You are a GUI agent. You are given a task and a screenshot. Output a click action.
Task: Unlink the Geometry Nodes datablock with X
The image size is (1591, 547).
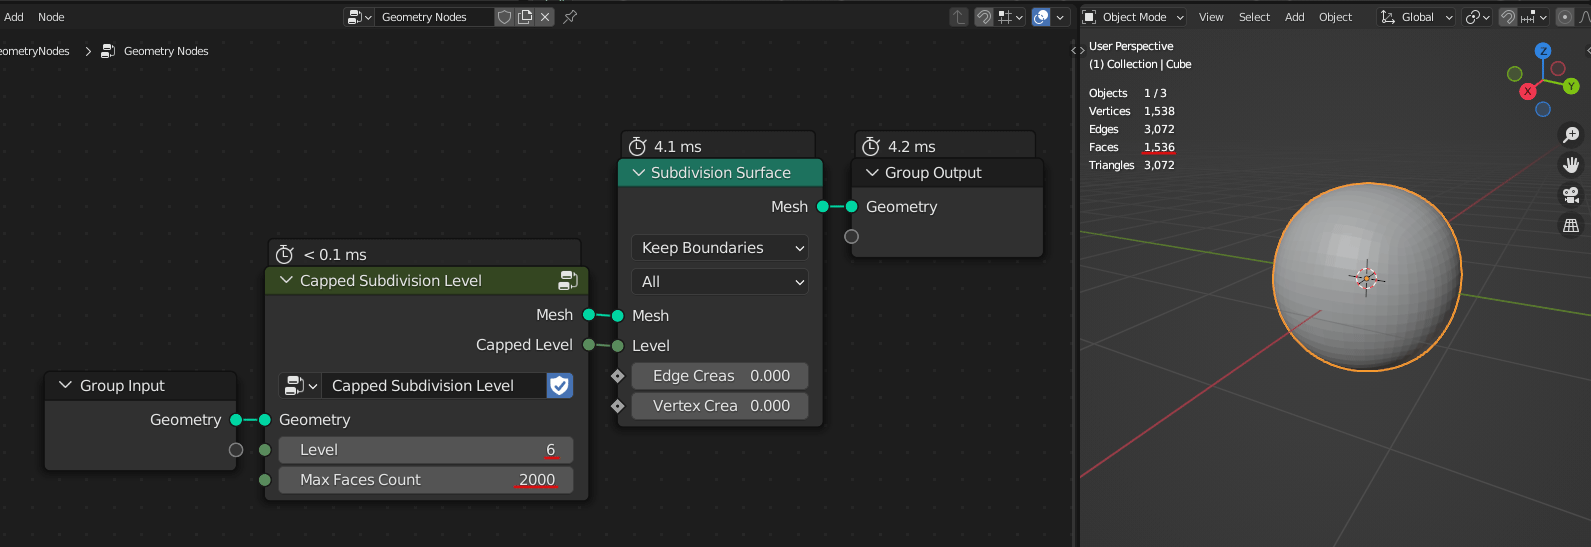(545, 17)
